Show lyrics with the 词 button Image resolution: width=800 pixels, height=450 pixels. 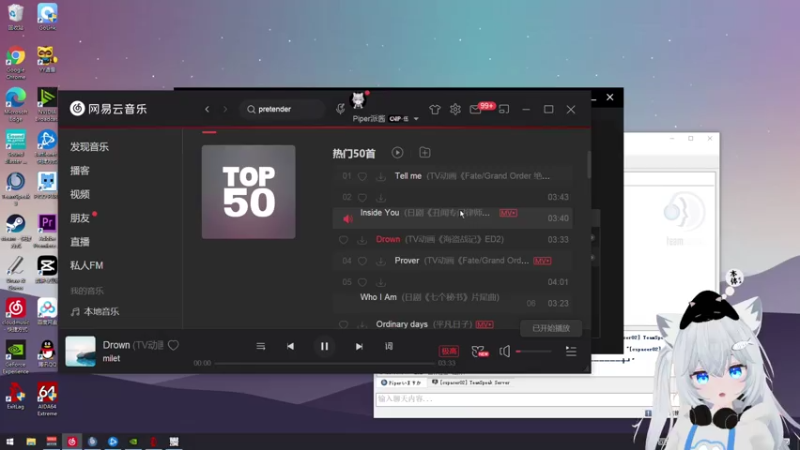[389, 346]
